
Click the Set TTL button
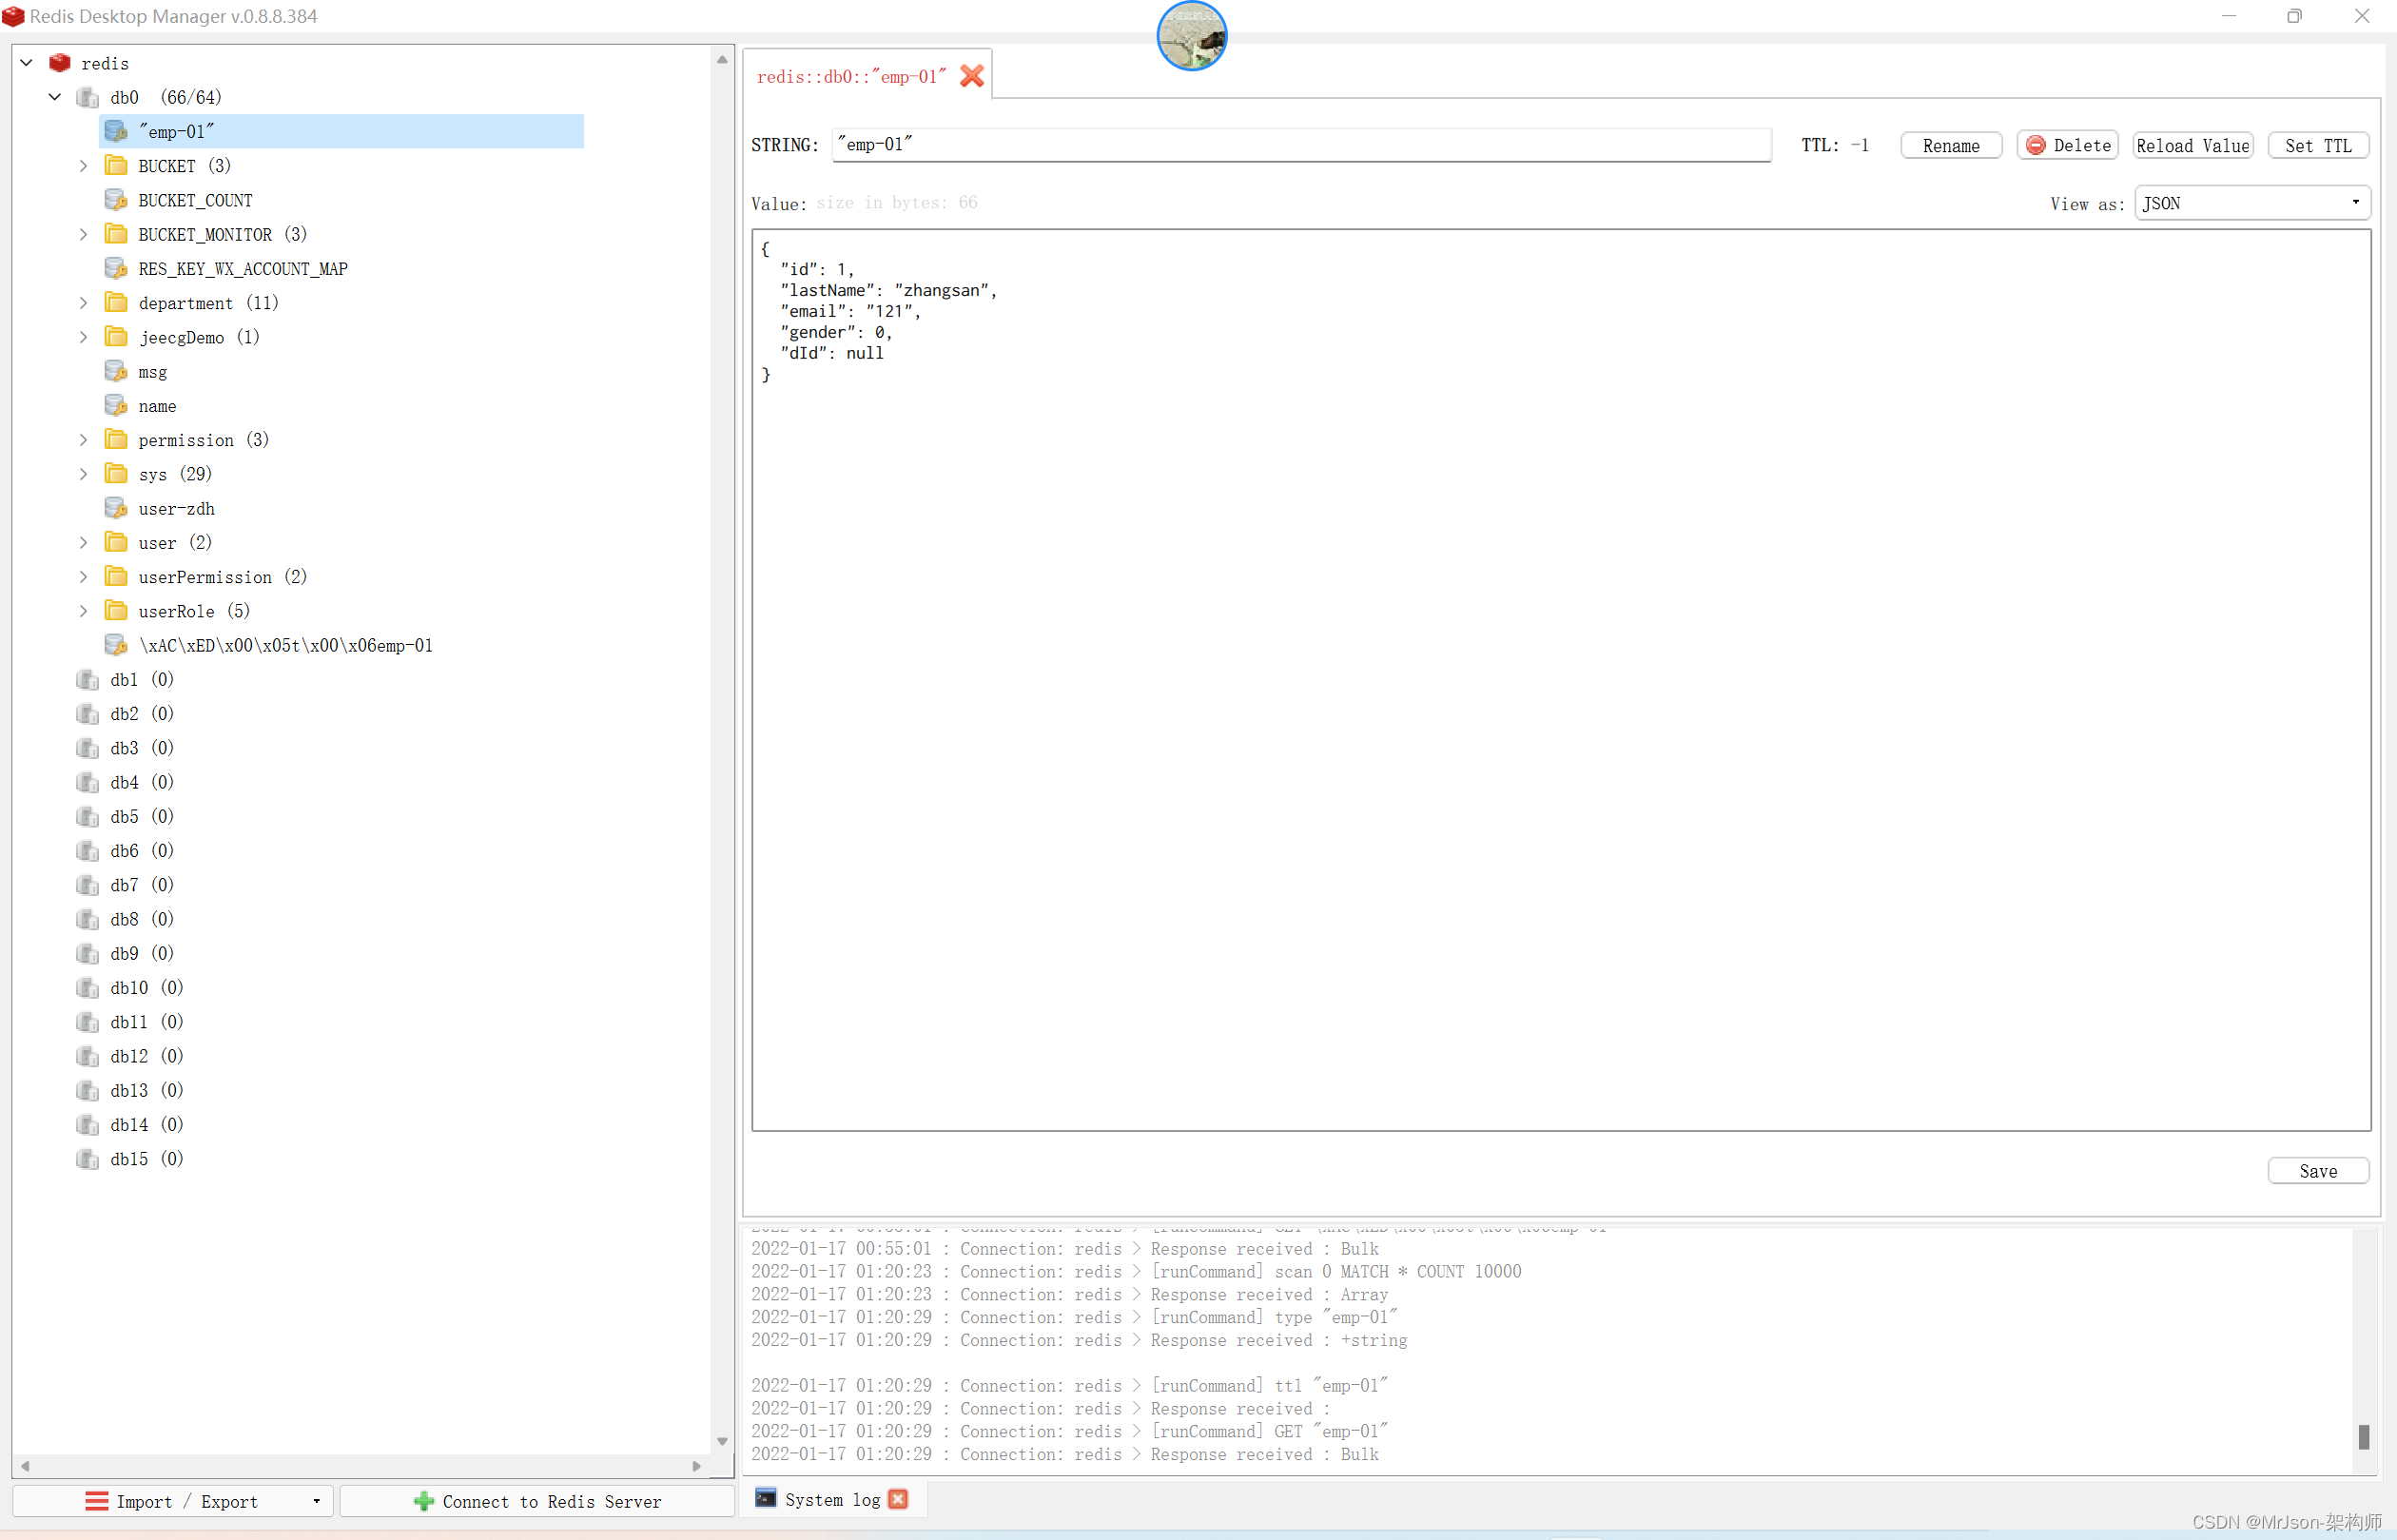(x=2318, y=145)
